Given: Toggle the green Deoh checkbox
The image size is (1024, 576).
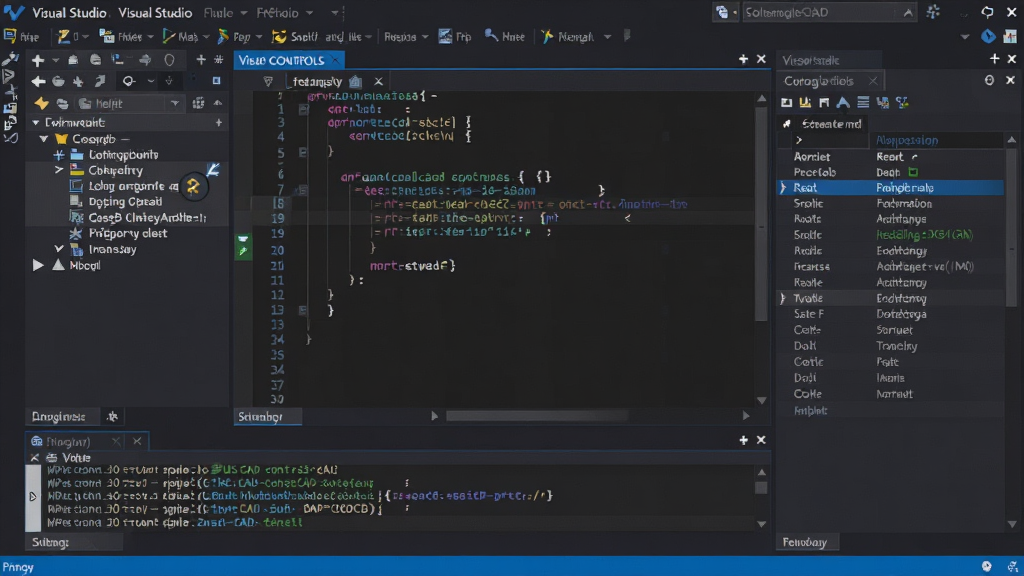Looking at the screenshot, I should coord(913,172).
